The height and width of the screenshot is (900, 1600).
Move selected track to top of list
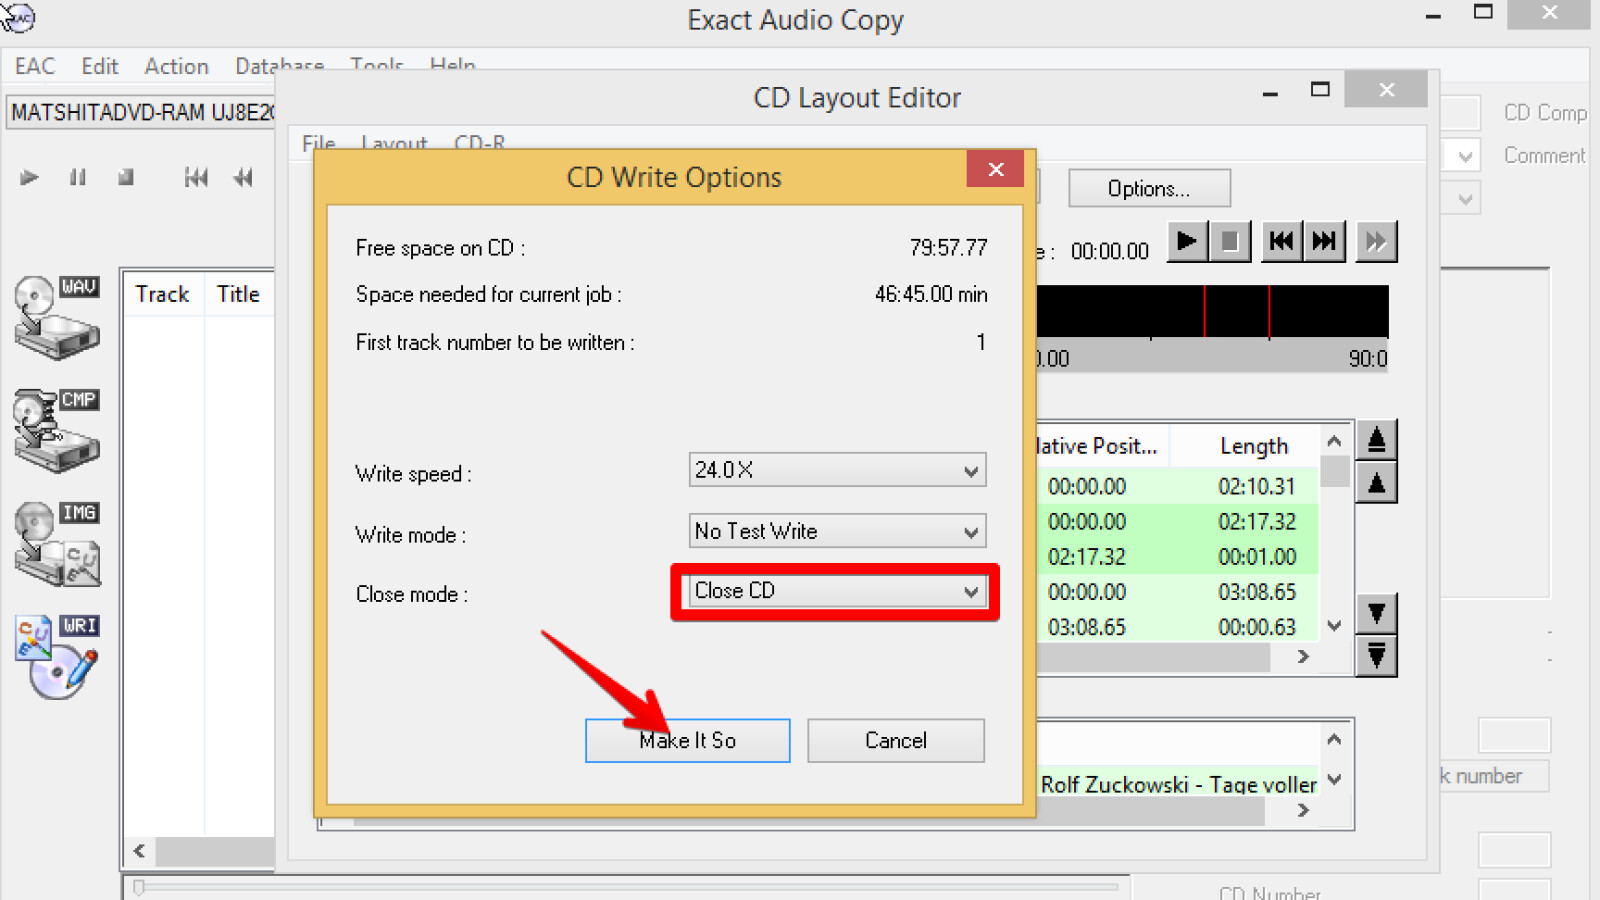click(1377, 440)
